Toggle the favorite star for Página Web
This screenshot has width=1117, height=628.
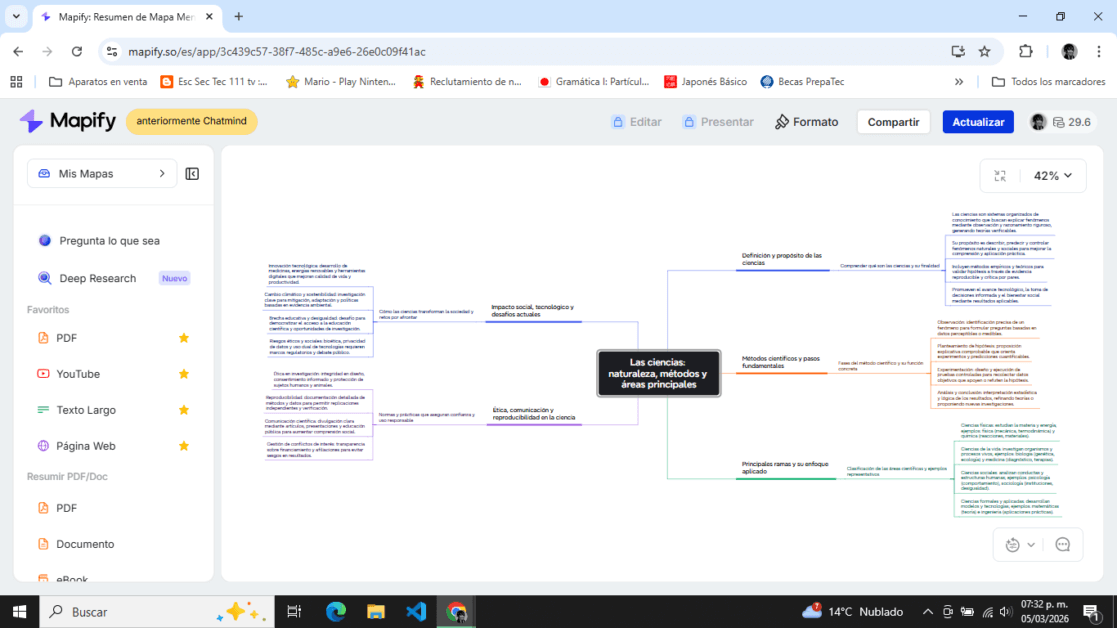click(184, 446)
